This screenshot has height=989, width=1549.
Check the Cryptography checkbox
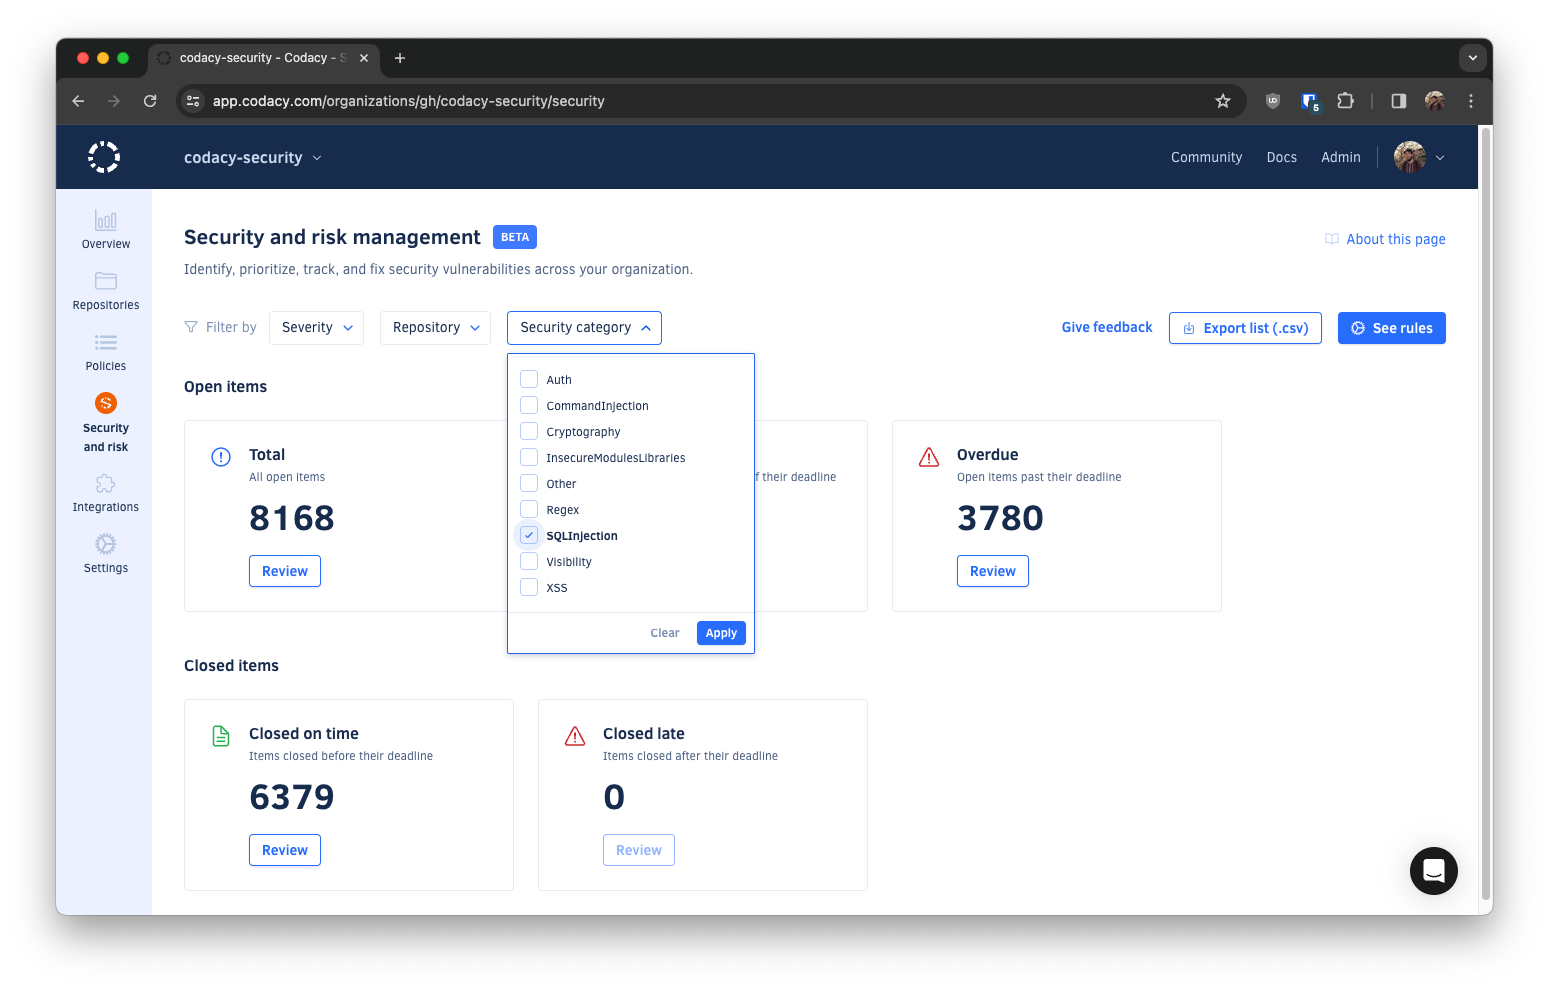tap(529, 431)
